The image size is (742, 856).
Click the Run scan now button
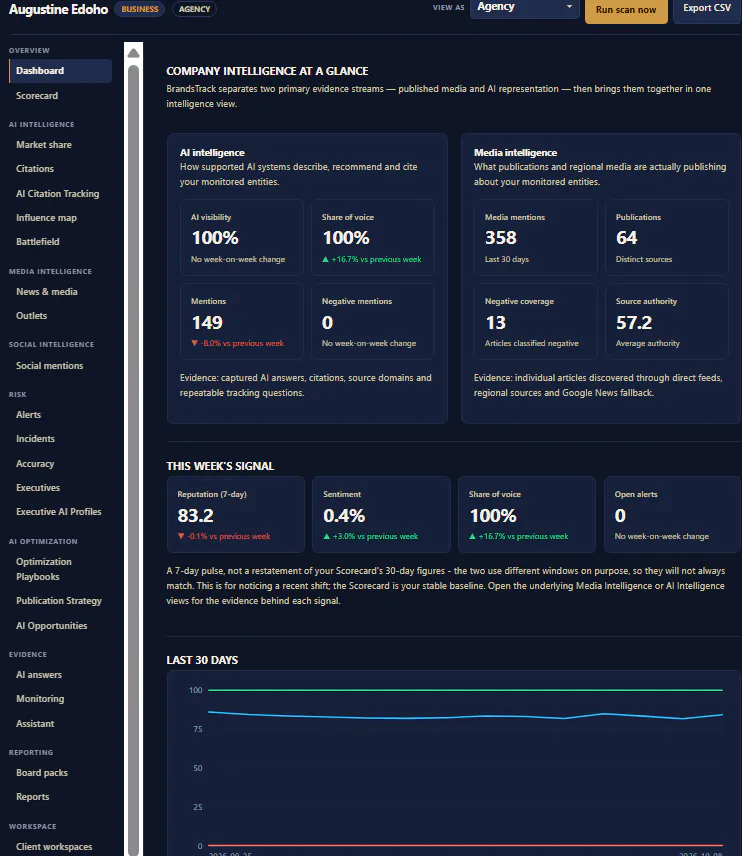click(x=626, y=10)
